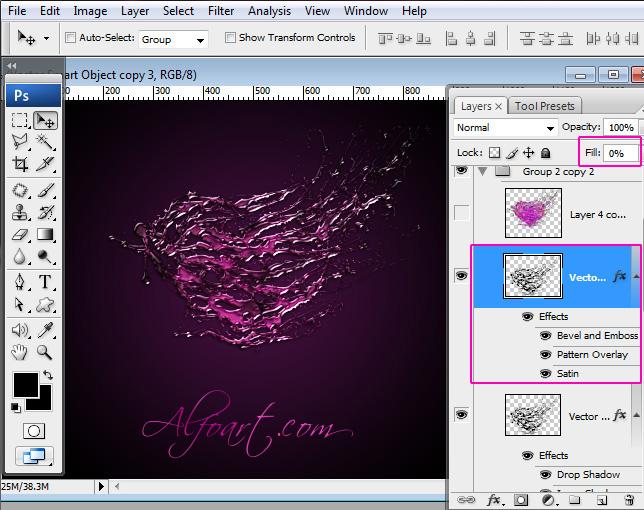The width and height of the screenshot is (644, 510).
Task: Click the Fill percentage field
Action: (620, 153)
